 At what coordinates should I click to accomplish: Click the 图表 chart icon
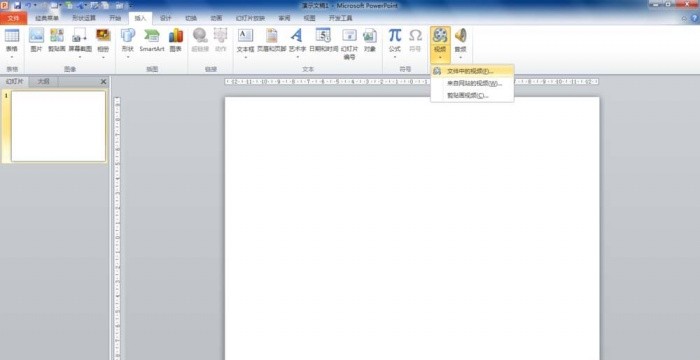tap(176, 40)
